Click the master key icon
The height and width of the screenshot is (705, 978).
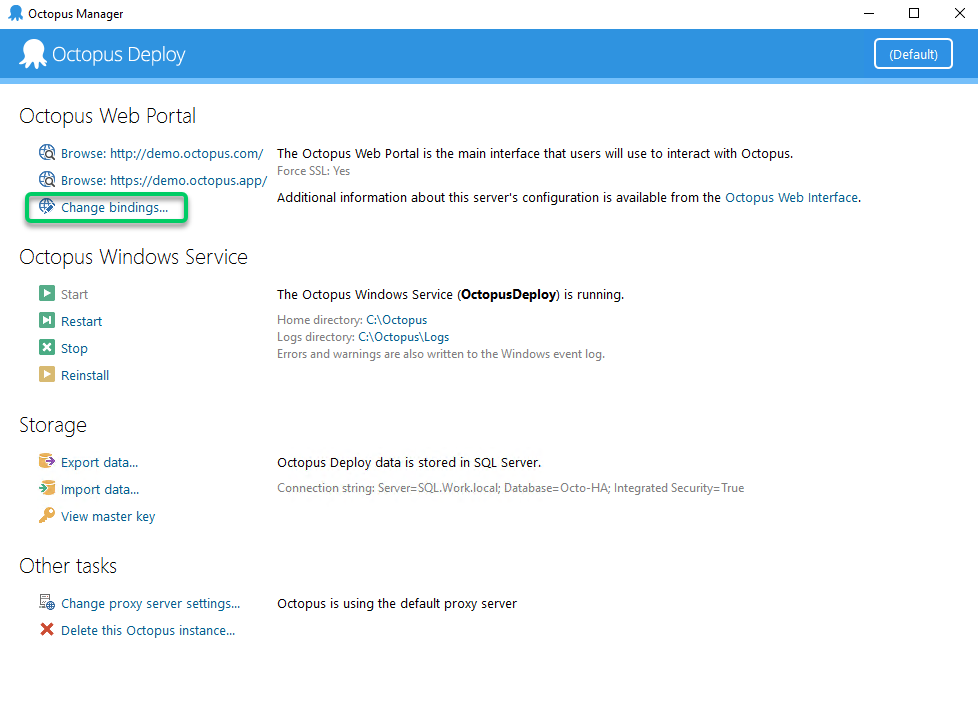coord(47,515)
